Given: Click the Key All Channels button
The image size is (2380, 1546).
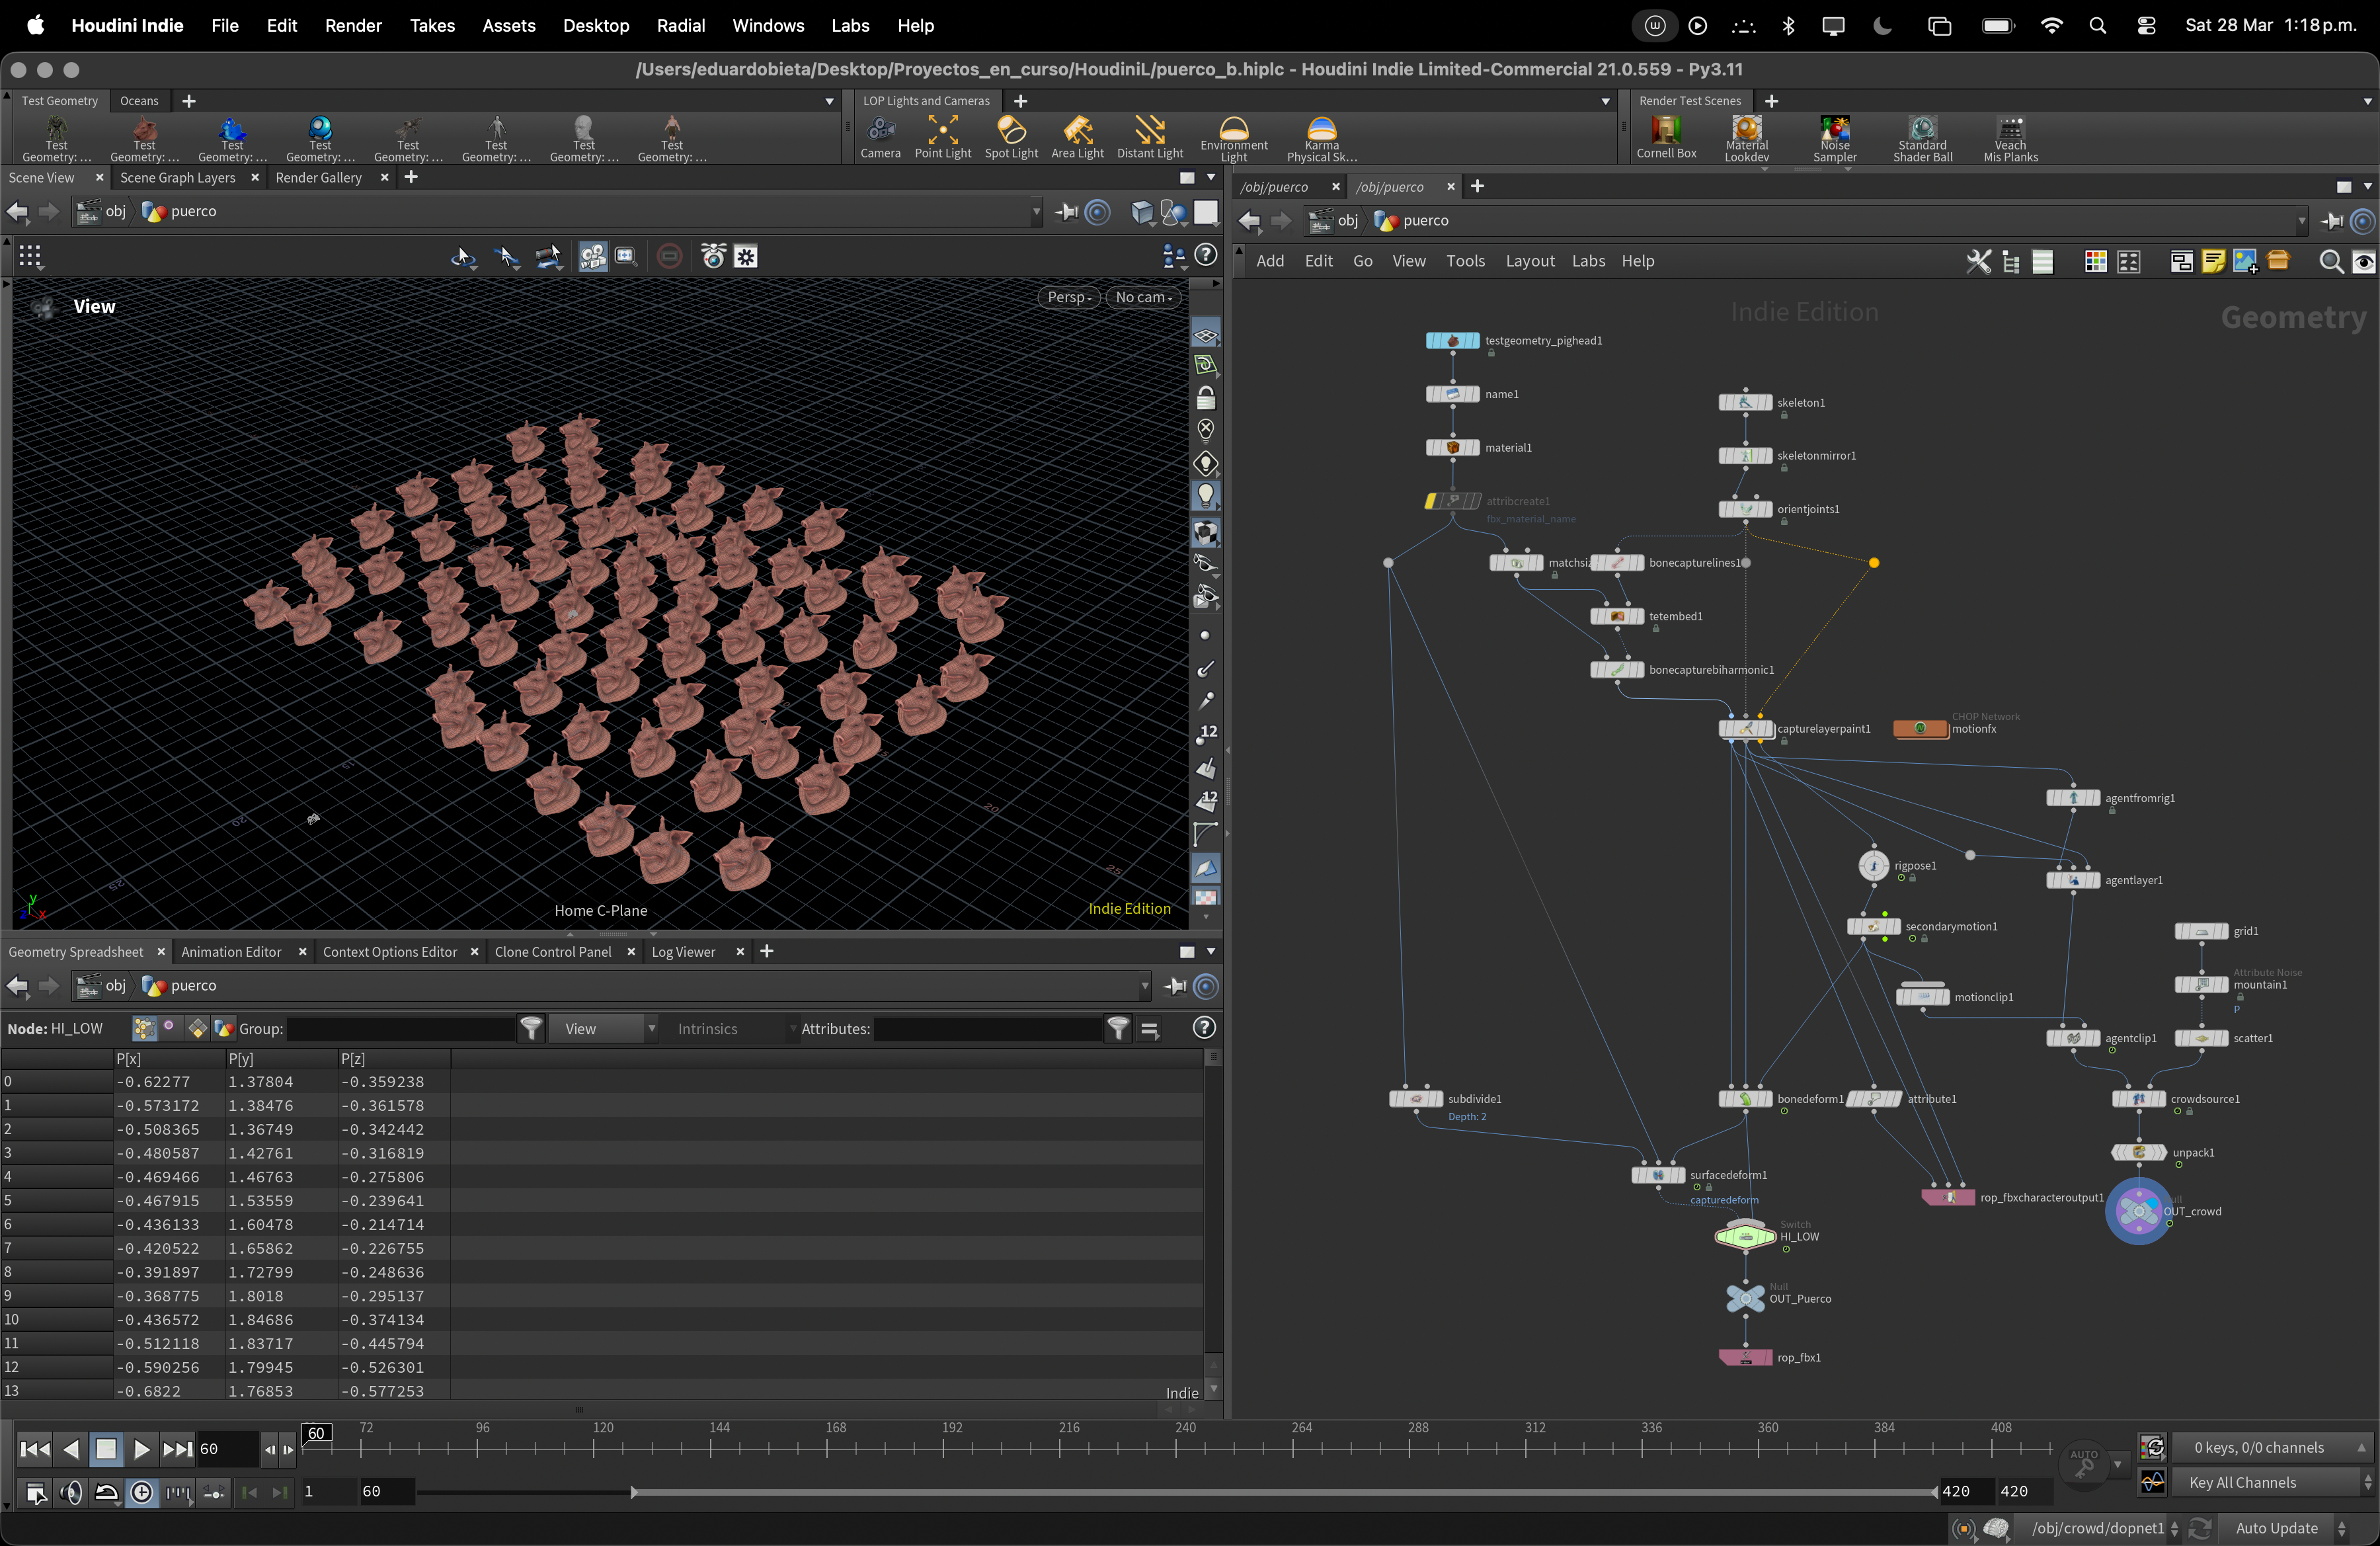Looking at the screenshot, I should (x=2242, y=1482).
